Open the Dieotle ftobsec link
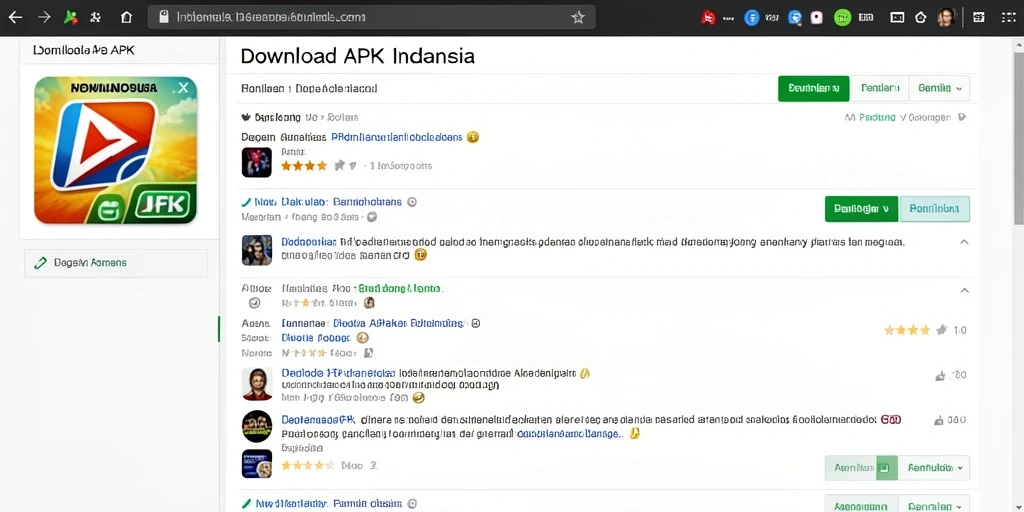Image resolution: width=1024 pixels, height=512 pixels. click(316, 338)
